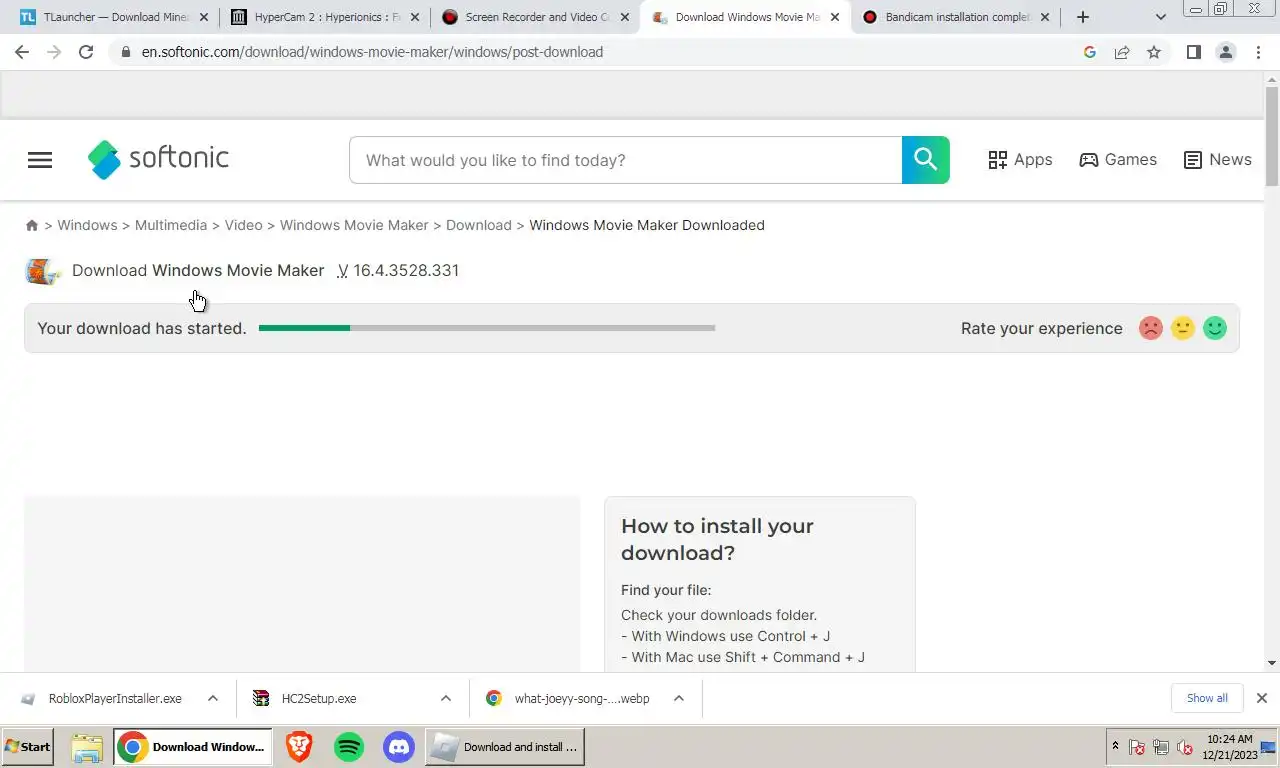Click the muted volume tray icon
Viewport: 1280px width, 768px height.
coord(1185,747)
